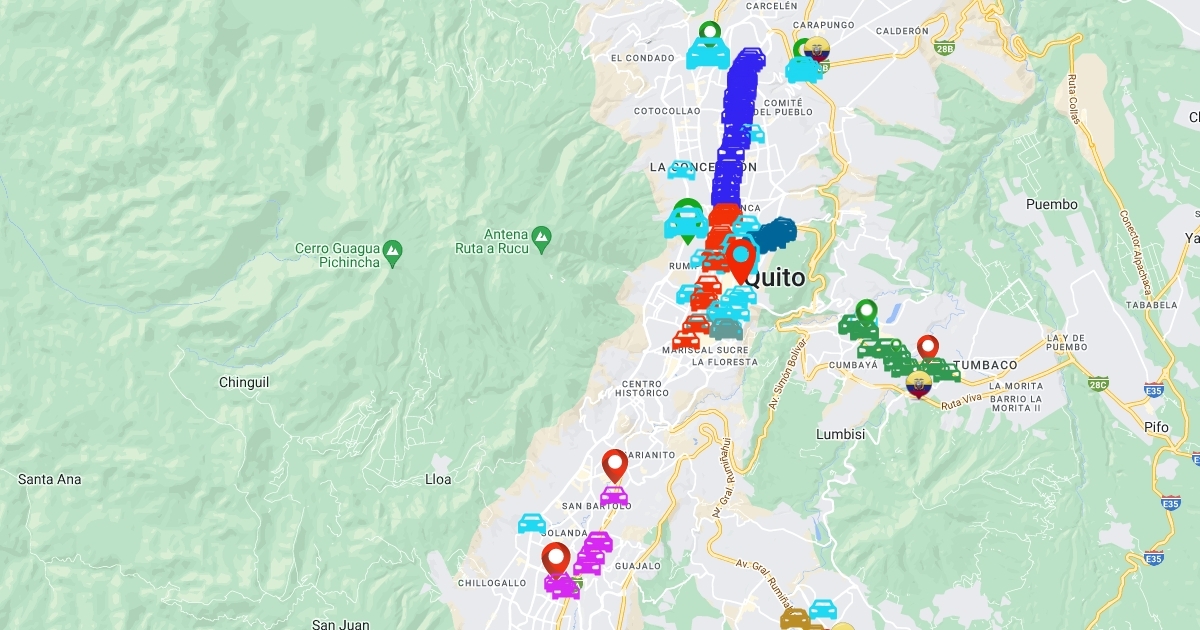Select the red pin above Tumbaco
The image size is (1200, 630).
(928, 347)
